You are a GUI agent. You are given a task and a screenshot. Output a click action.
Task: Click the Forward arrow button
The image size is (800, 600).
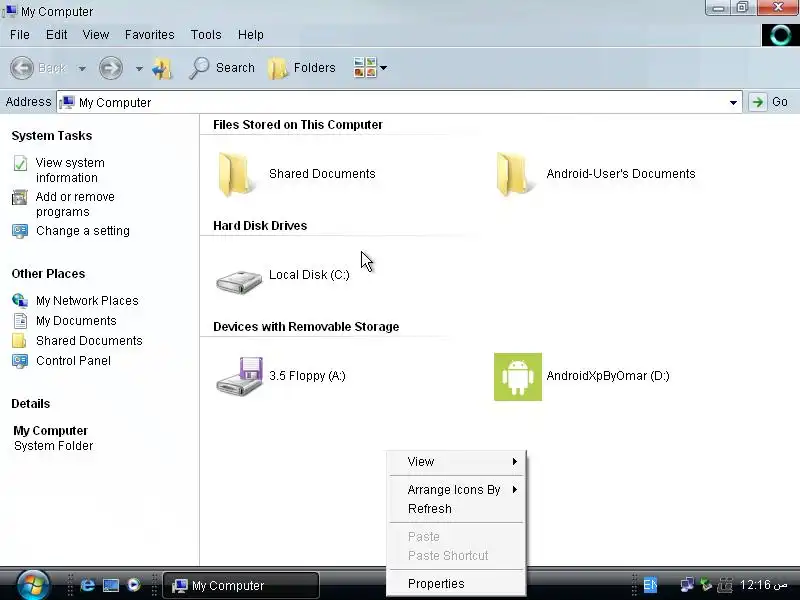111,68
